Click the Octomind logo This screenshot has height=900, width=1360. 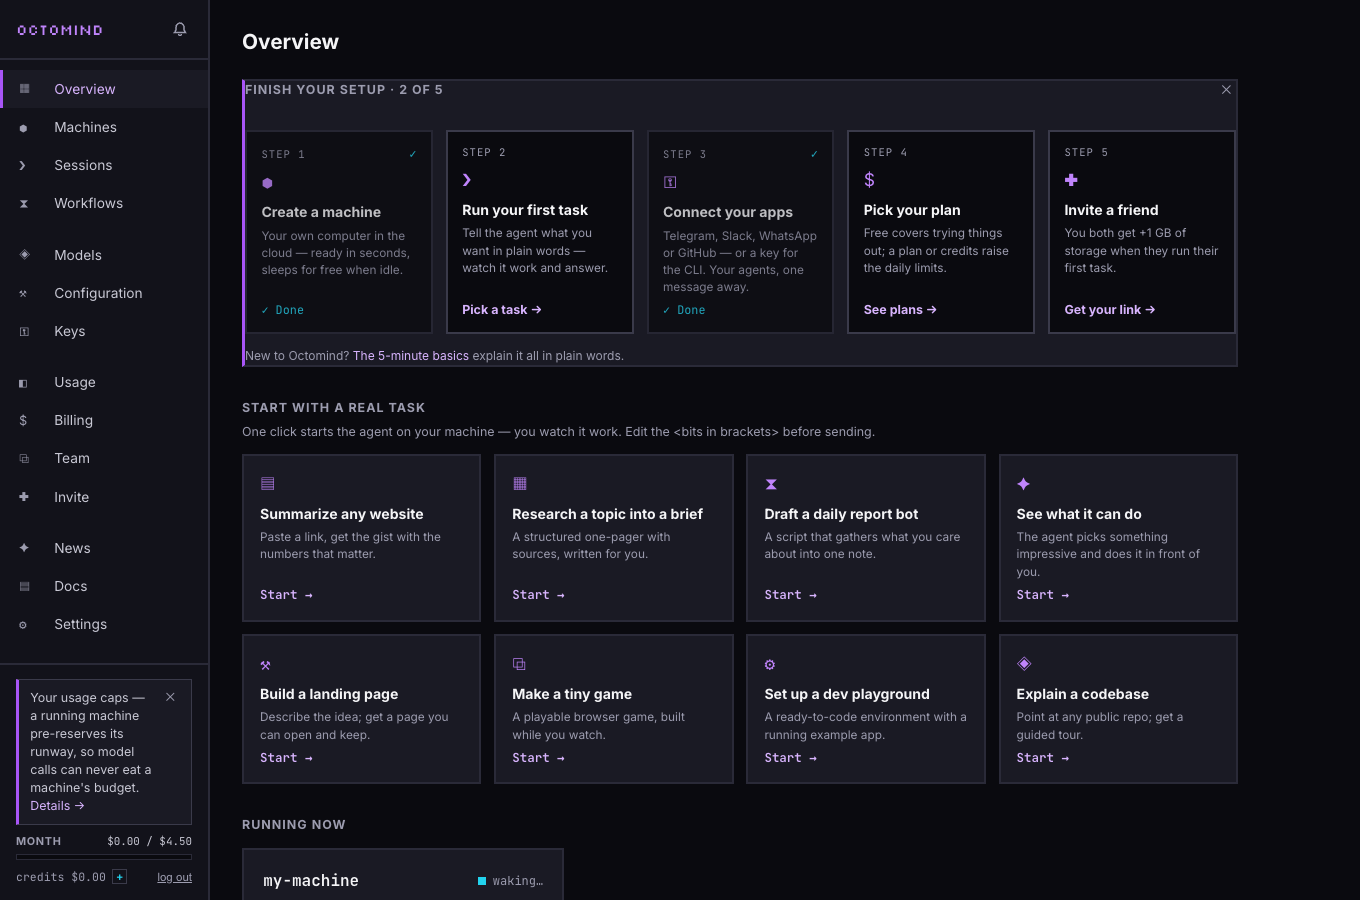(60, 30)
